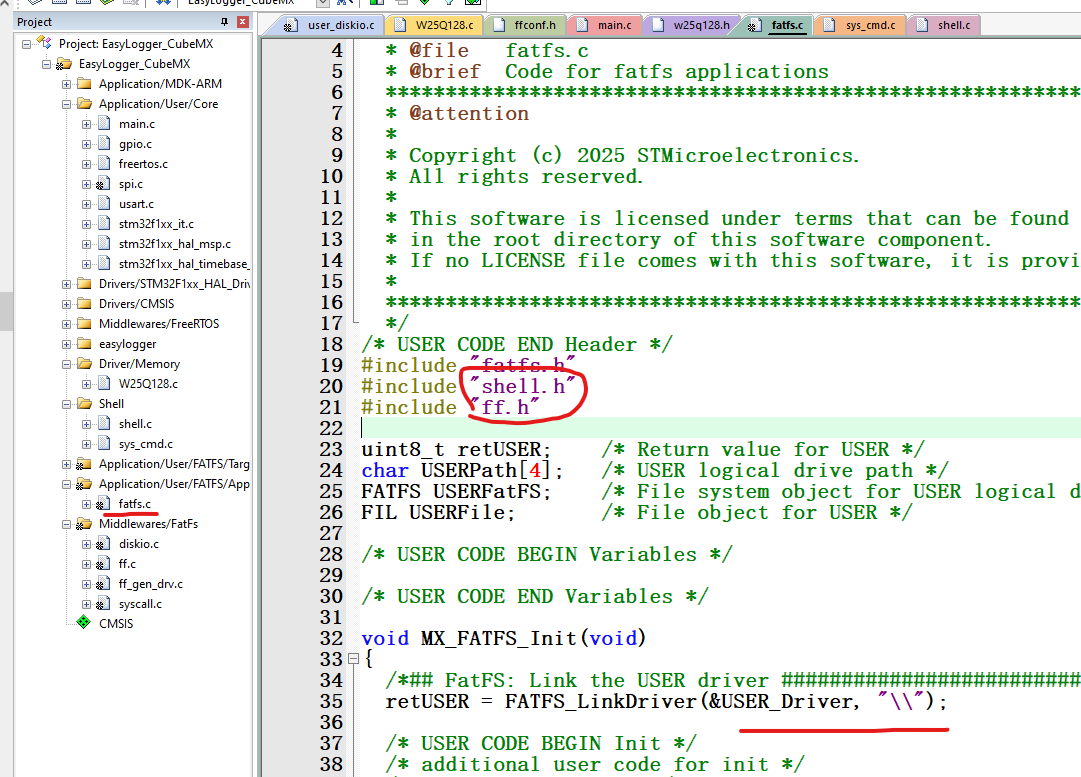Expand main.c include dependencies
Screen dimensions: 1081x777
[x=86, y=124]
